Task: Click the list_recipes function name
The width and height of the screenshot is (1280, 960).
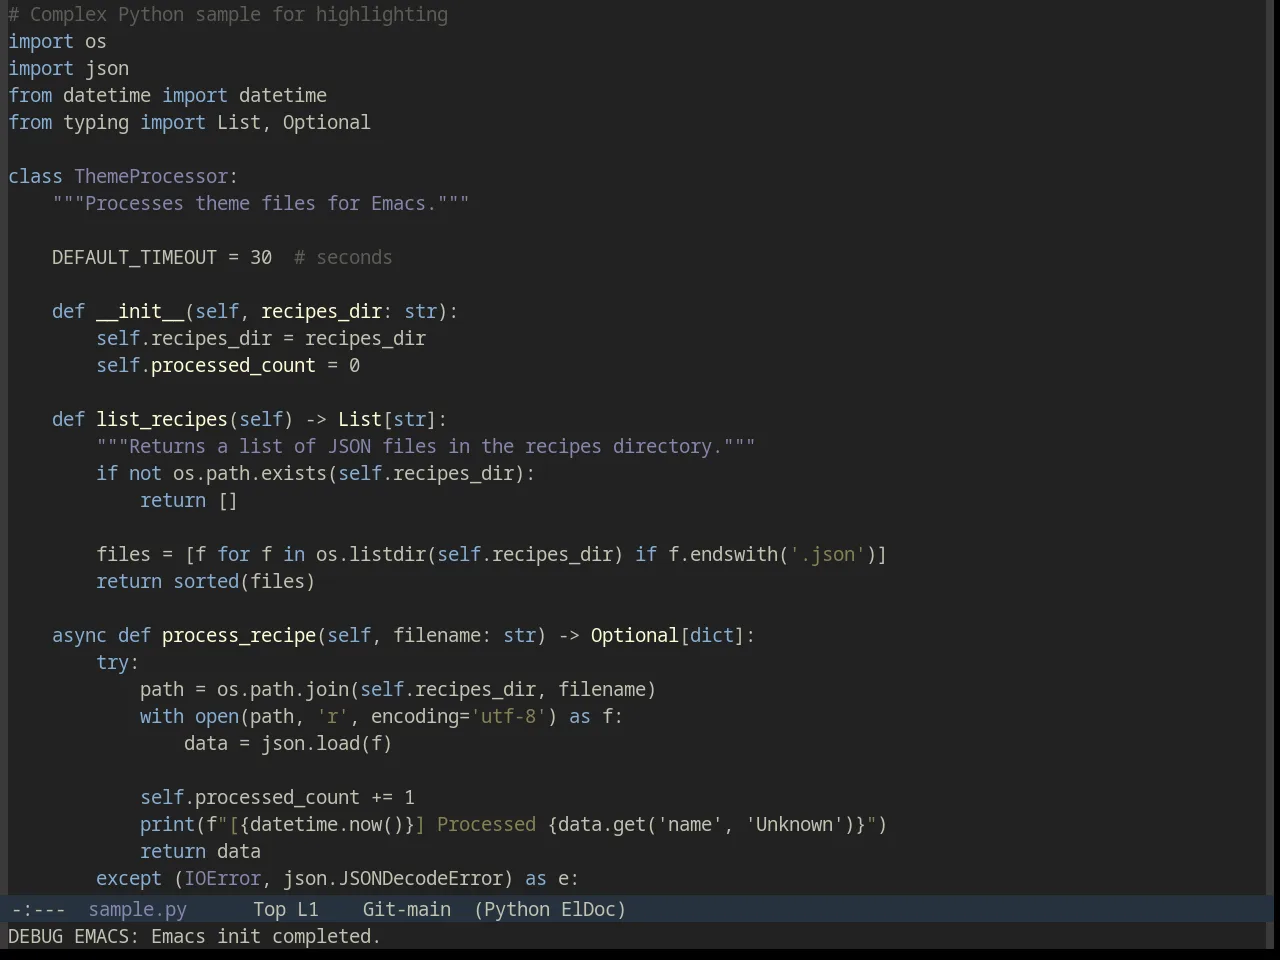Action: pyautogui.click(x=162, y=419)
